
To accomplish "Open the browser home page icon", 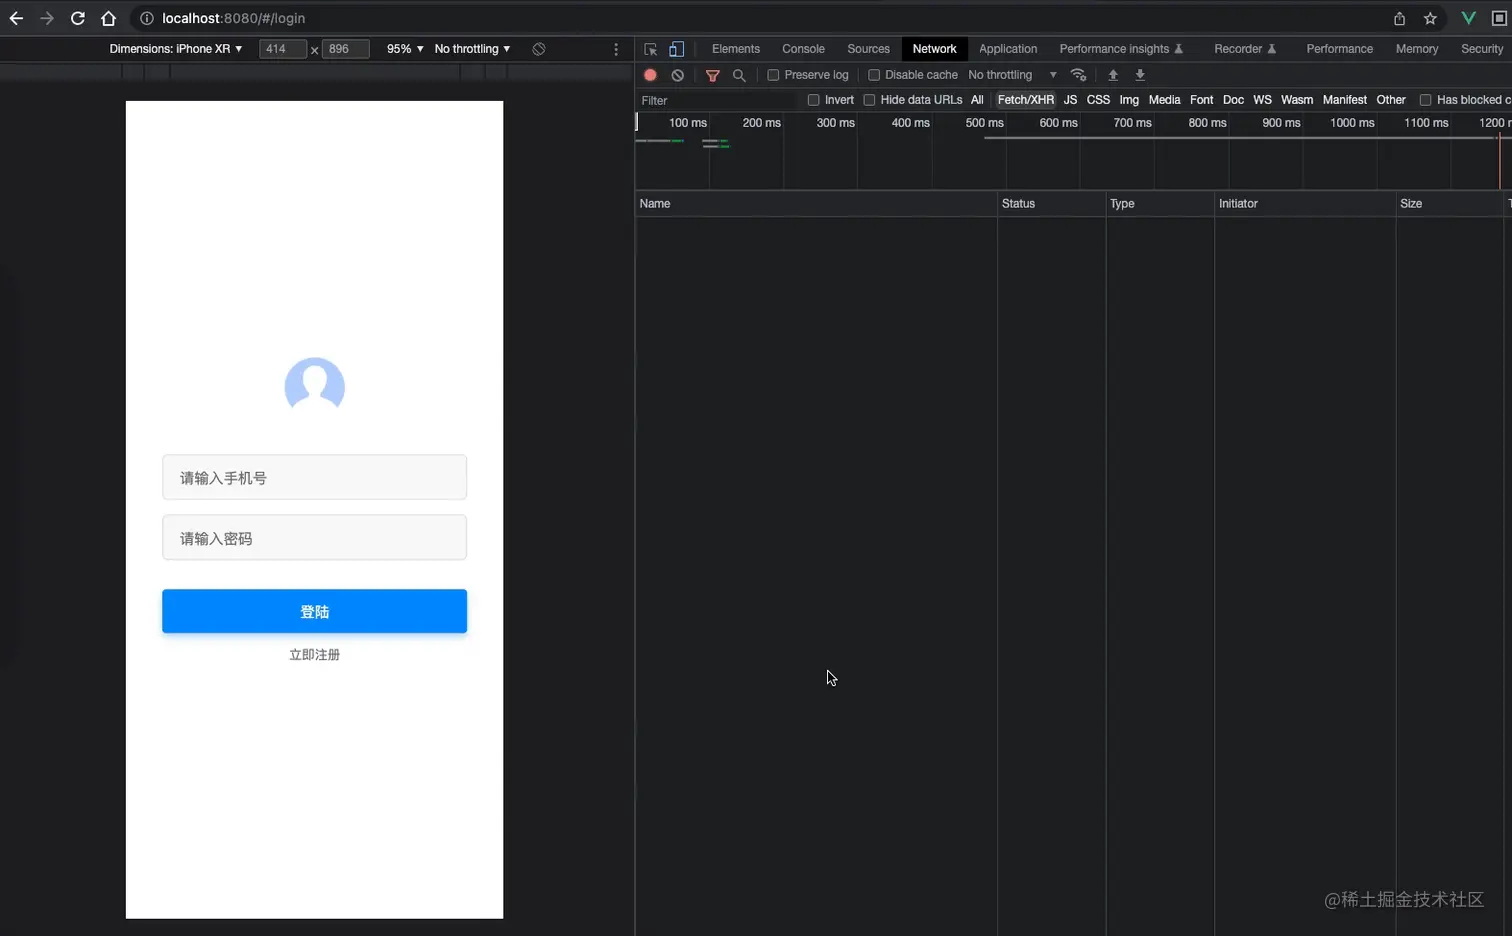I will click(109, 18).
